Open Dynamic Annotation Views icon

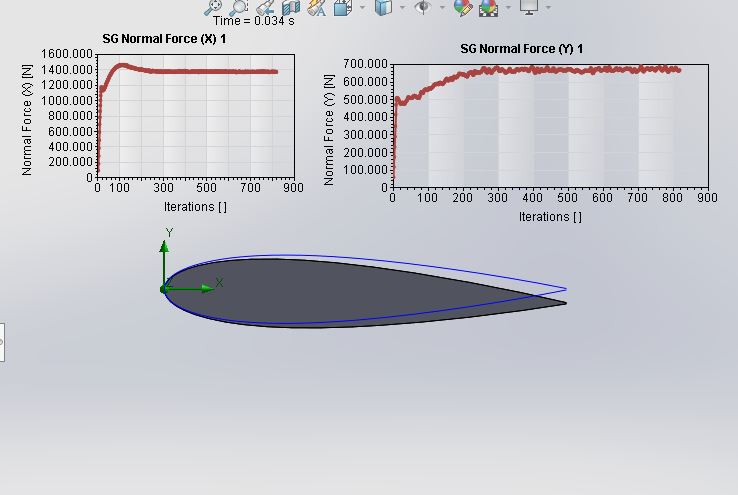317,7
